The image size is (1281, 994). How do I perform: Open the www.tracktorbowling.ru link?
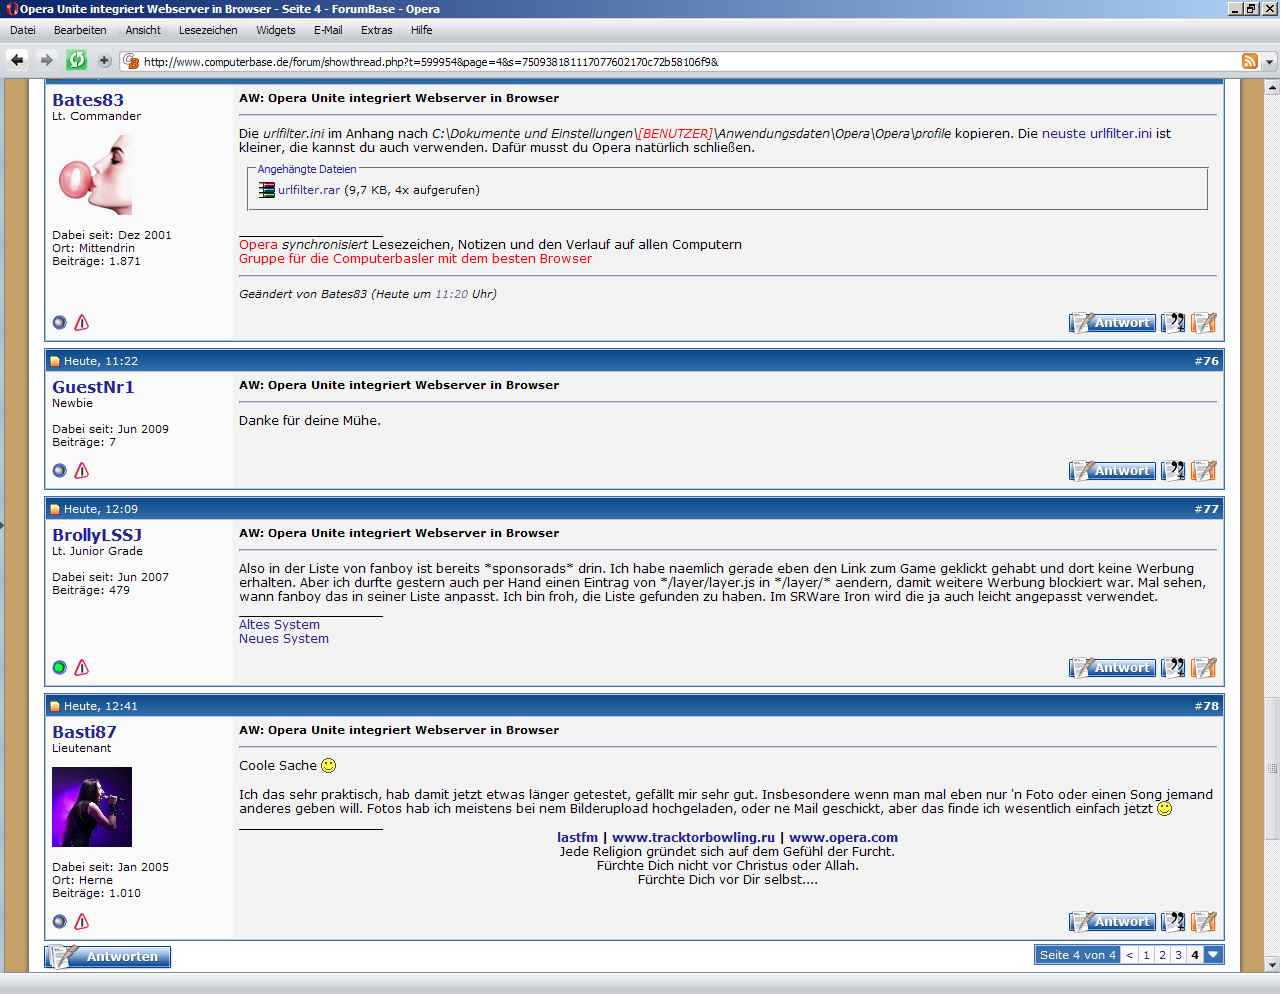tap(694, 838)
